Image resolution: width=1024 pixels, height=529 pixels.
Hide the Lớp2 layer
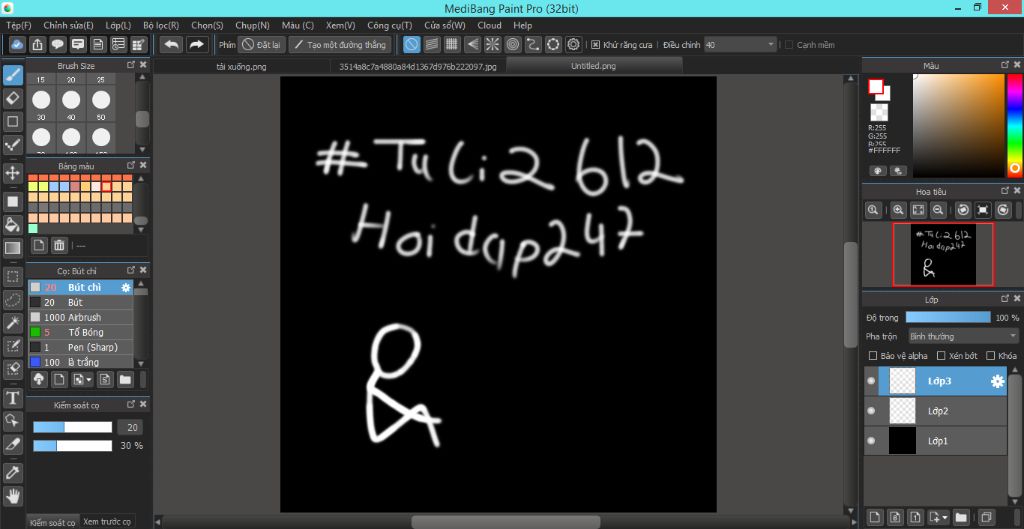click(x=871, y=411)
